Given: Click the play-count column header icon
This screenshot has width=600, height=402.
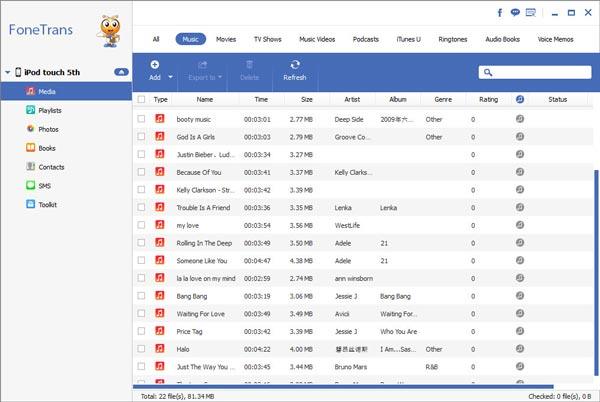Looking at the screenshot, I should (520, 99).
